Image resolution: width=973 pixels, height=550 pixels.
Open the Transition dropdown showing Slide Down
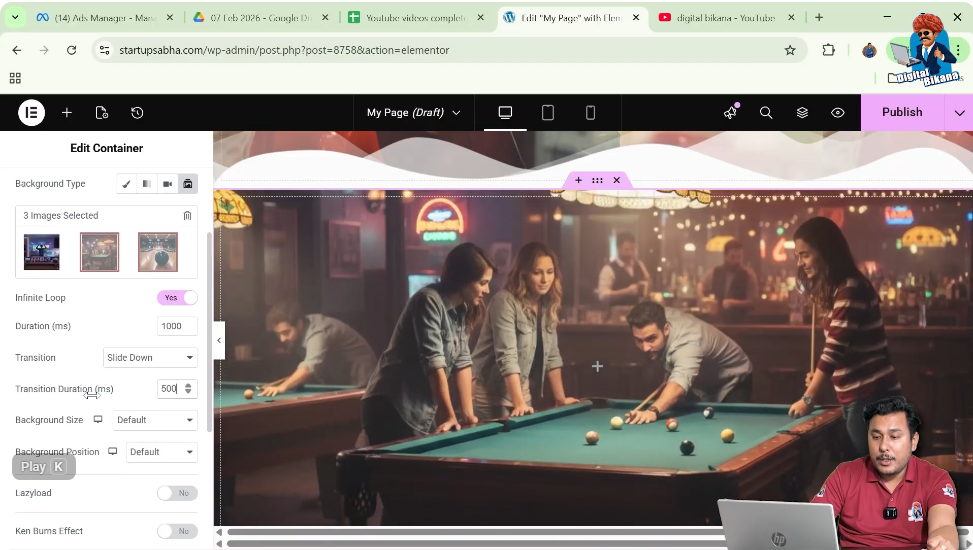click(x=150, y=358)
